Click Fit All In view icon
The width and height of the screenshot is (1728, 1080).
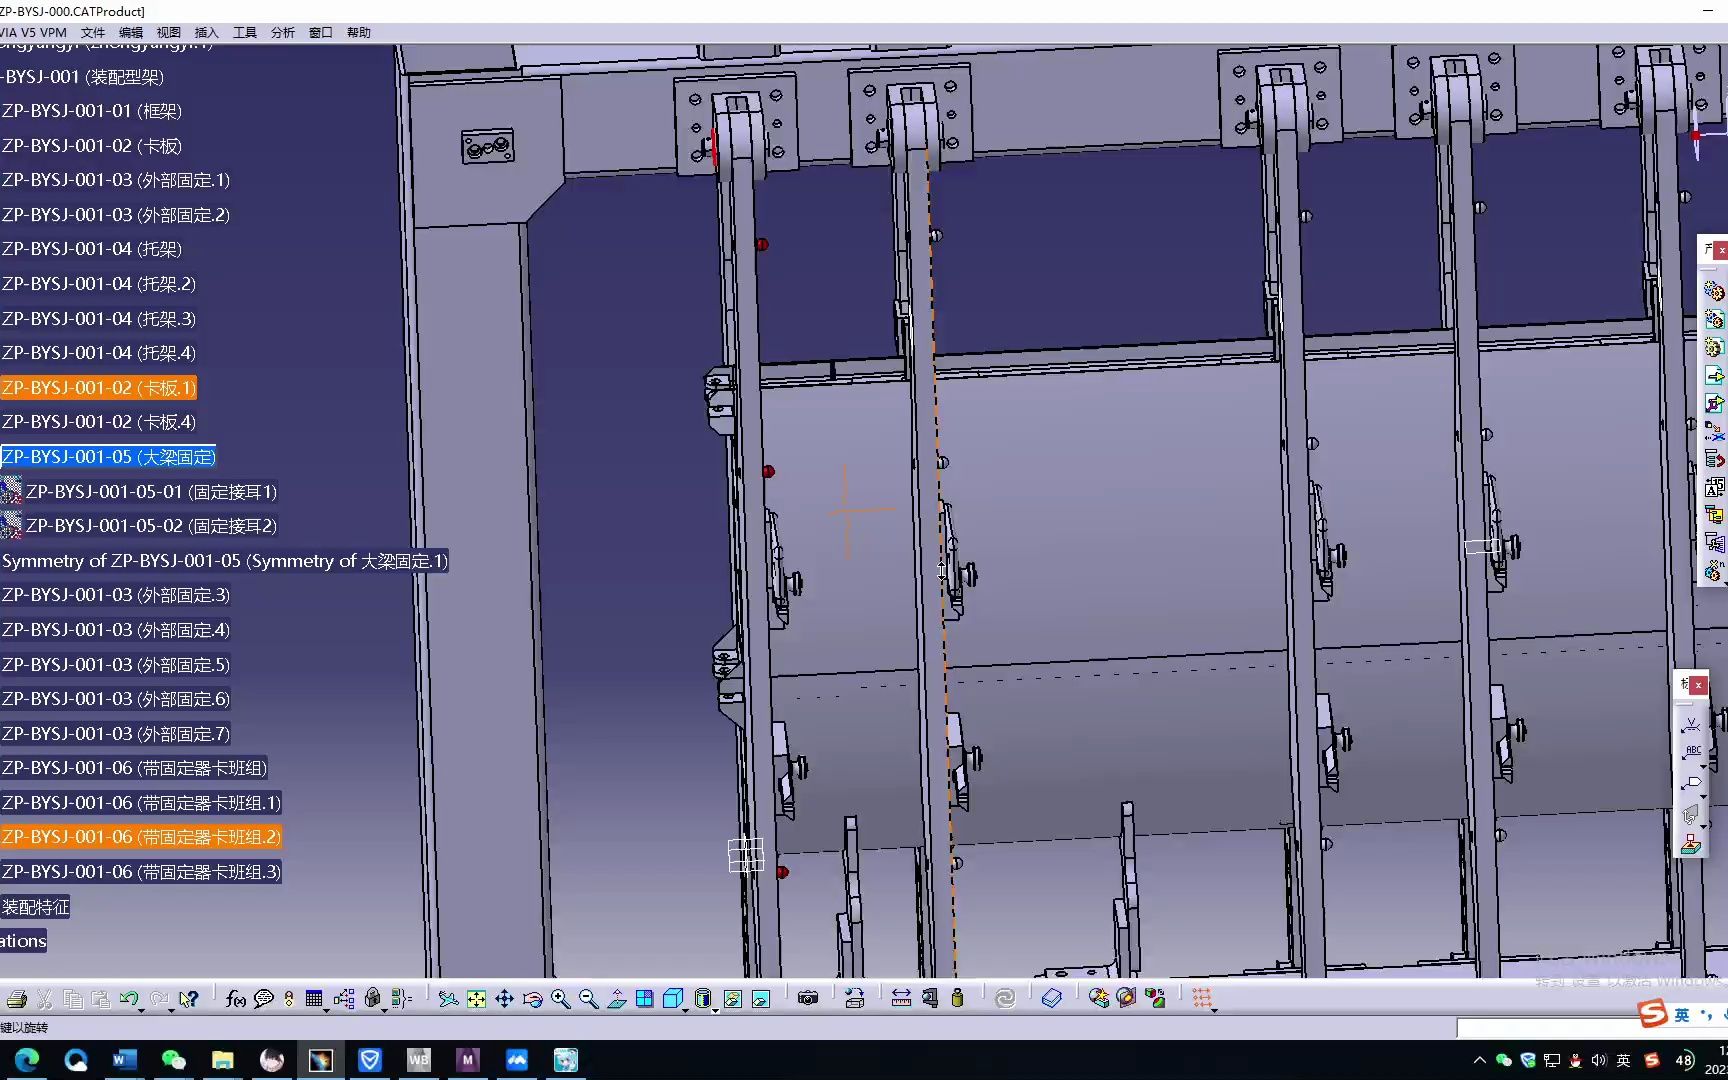[476, 998]
